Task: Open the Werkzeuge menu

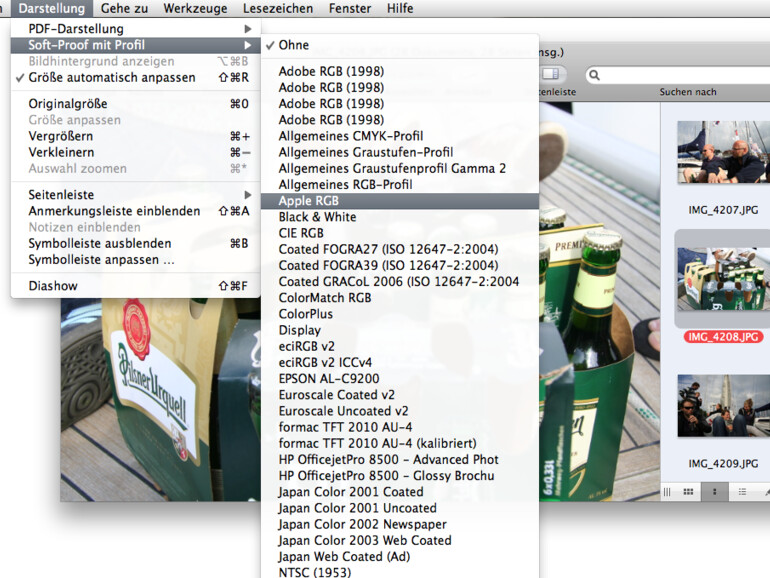Action: click(x=196, y=8)
